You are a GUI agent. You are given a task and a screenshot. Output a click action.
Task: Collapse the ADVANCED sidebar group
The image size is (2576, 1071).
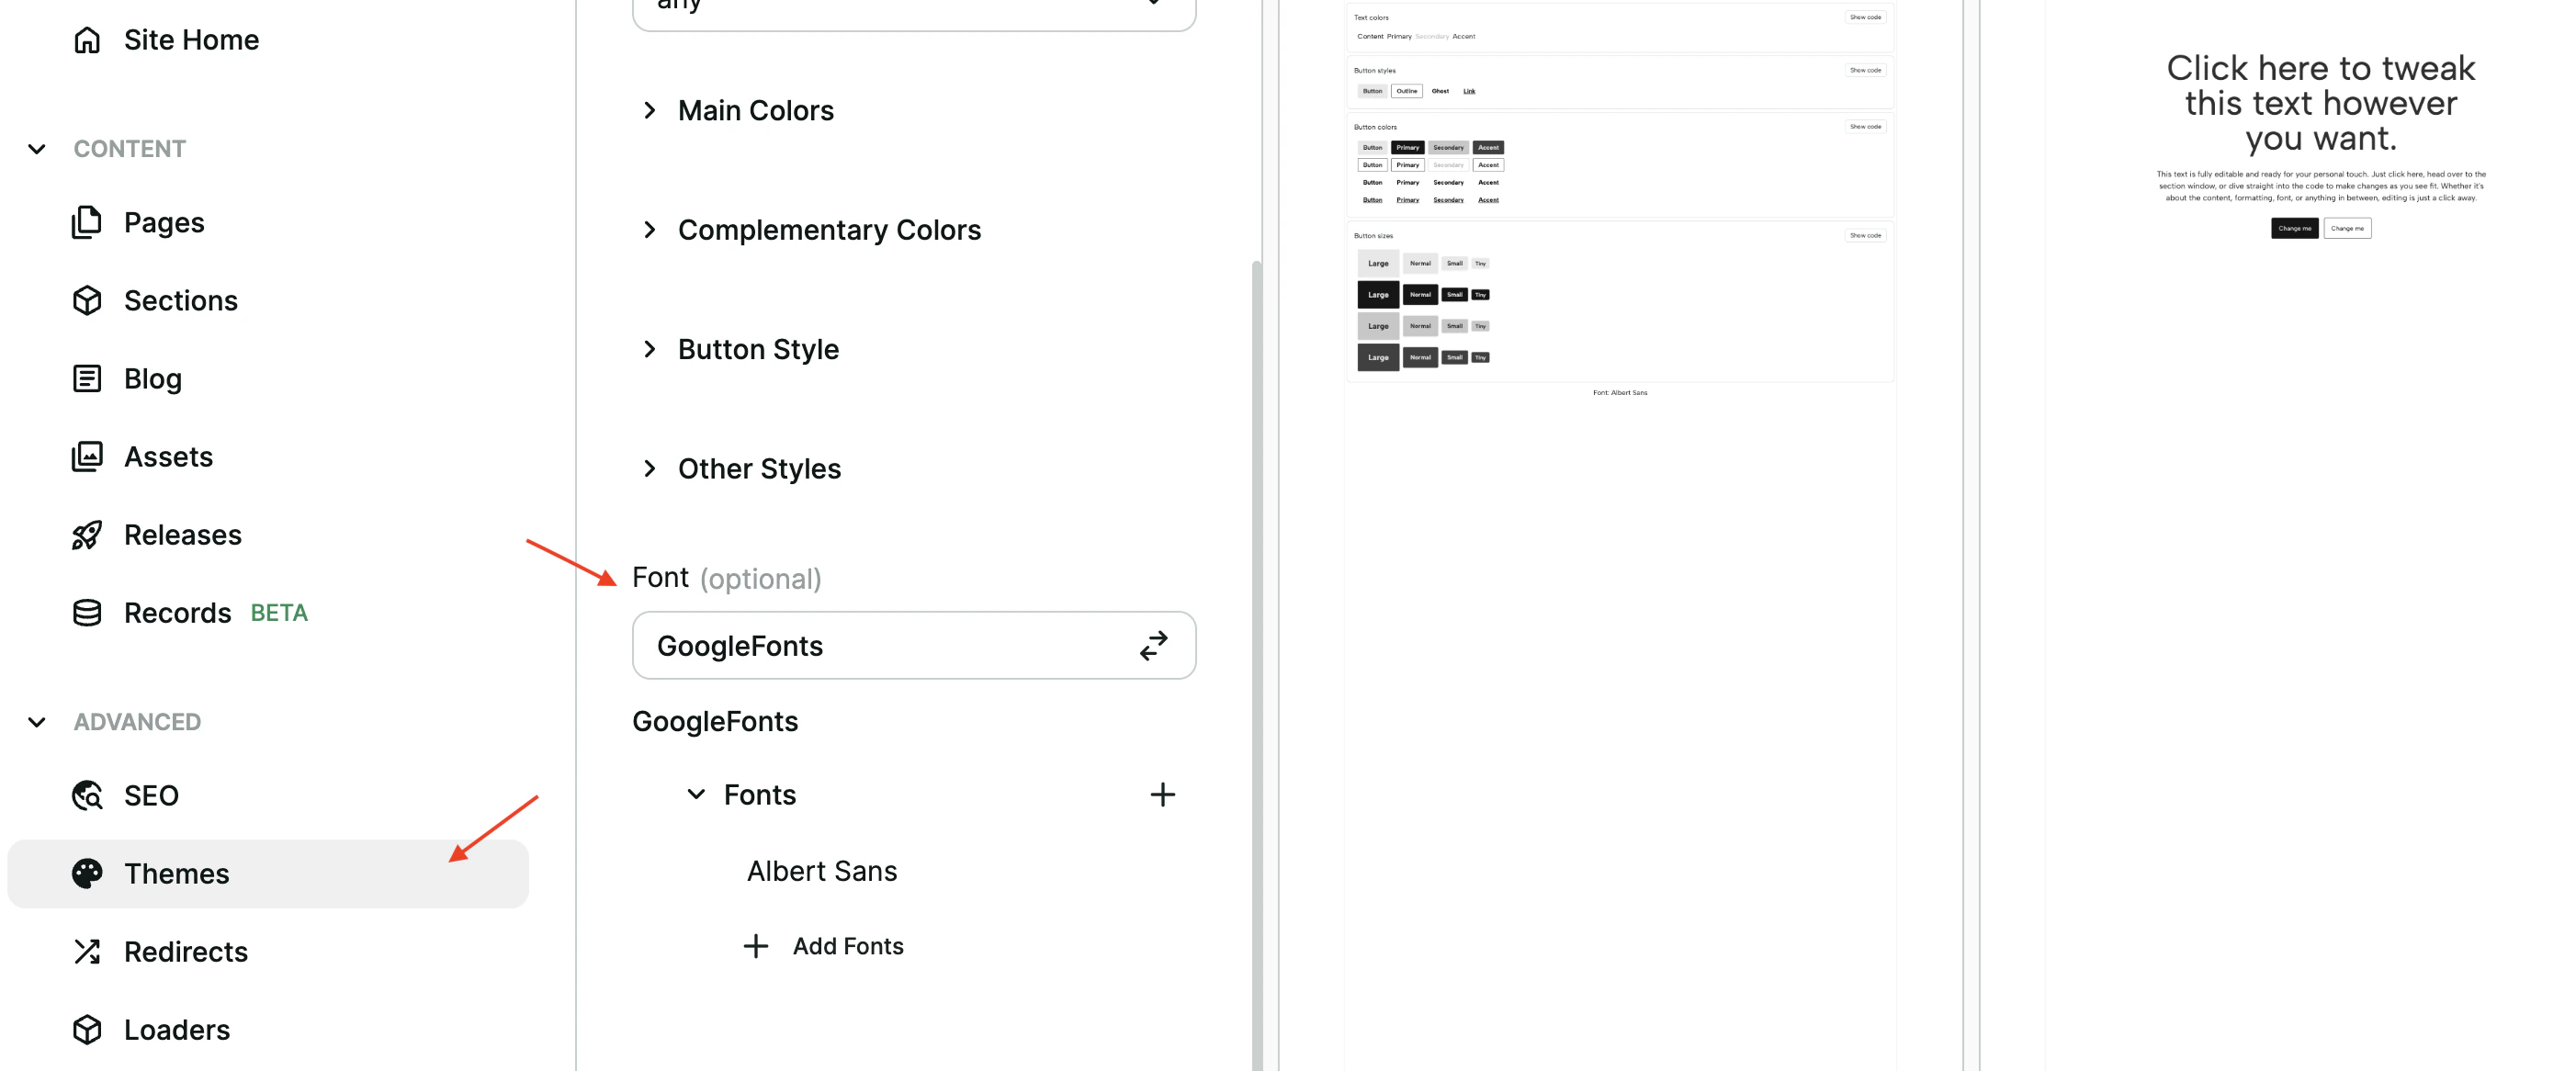click(37, 721)
